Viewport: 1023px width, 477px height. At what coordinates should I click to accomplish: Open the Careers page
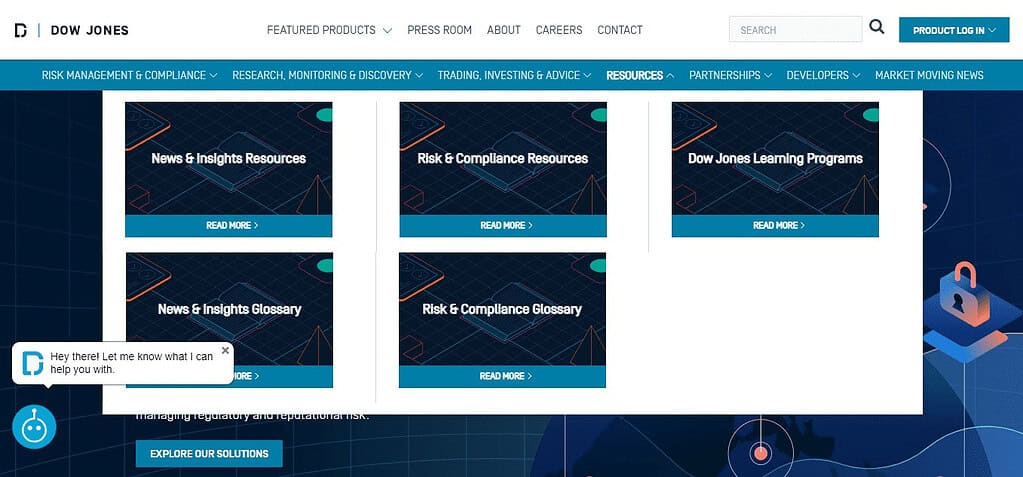point(559,30)
